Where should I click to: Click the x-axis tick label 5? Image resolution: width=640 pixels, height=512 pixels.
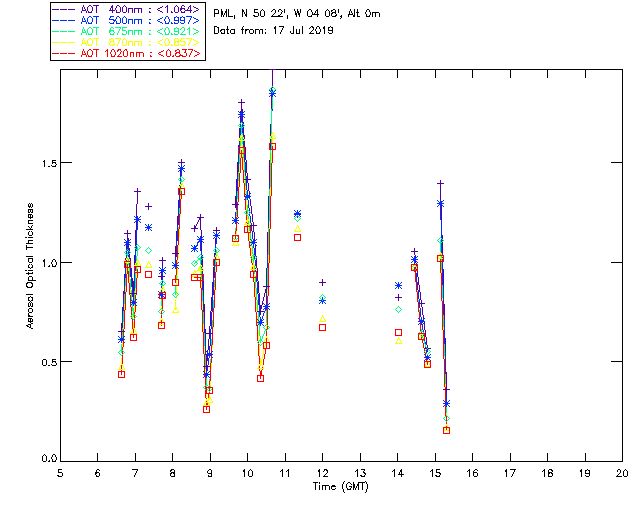point(60,473)
